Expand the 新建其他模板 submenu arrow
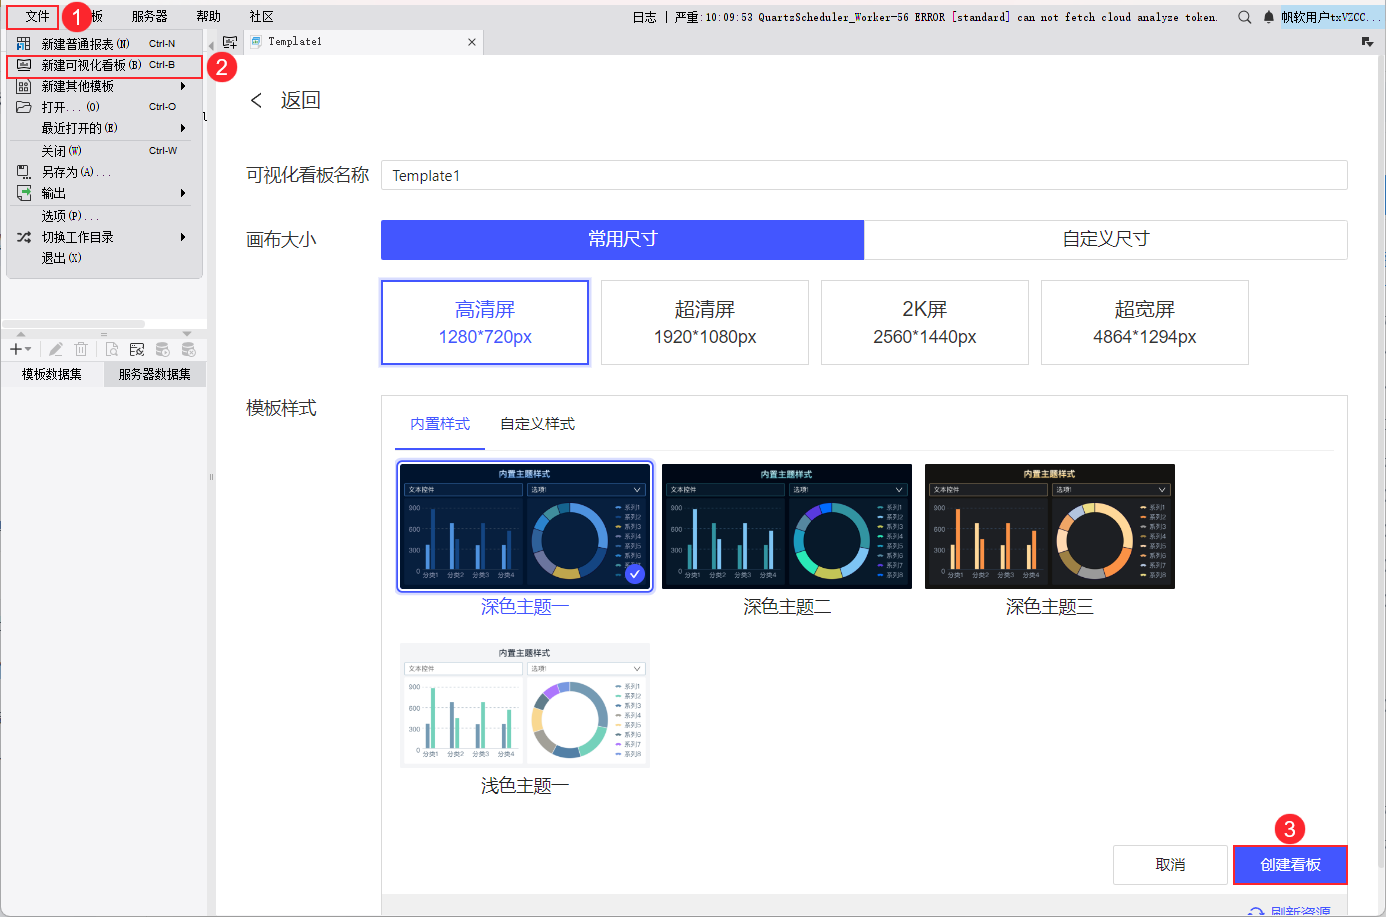 click(x=183, y=86)
